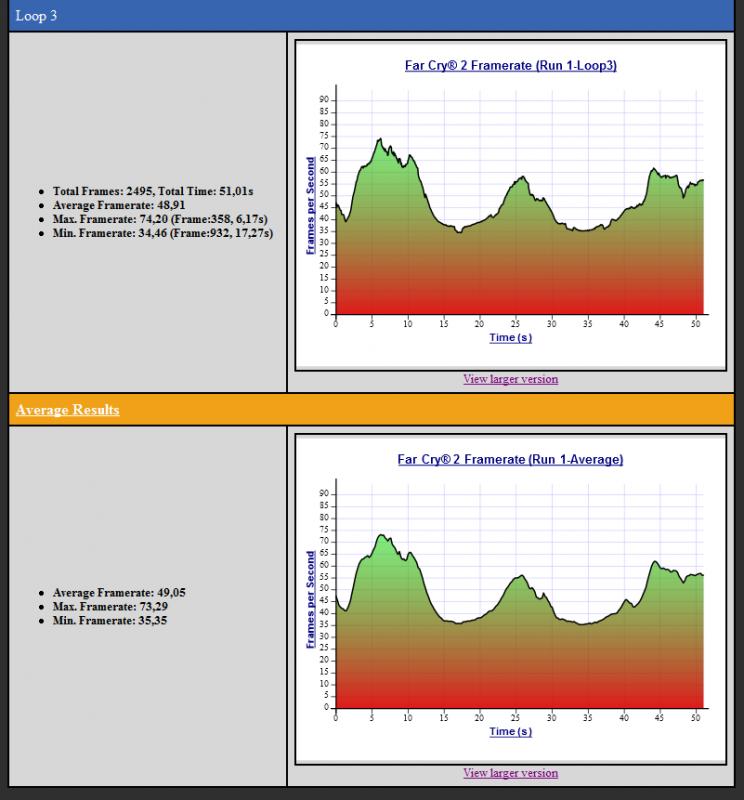Click the Run 1-Average chart title
The width and height of the screenshot is (744, 800).
point(510,459)
